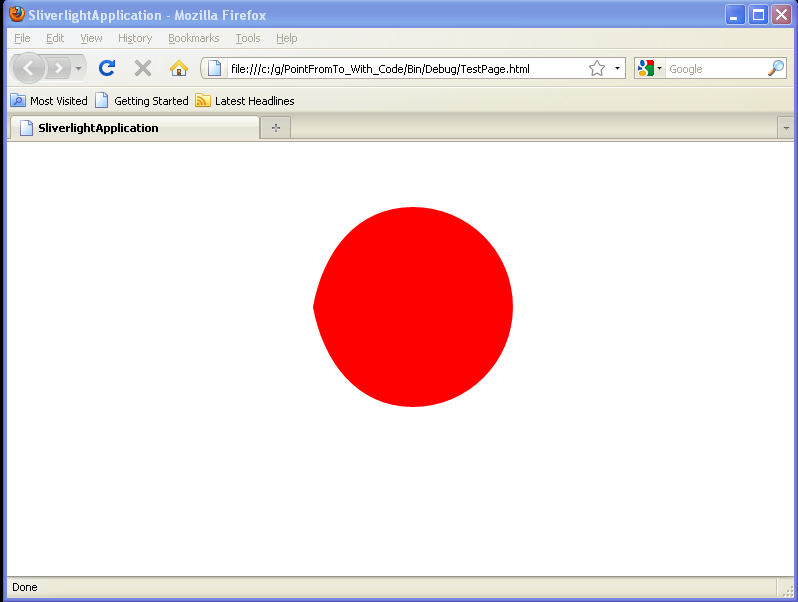The image size is (798, 602).
Task: Select the SliverlightApplication tab
Action: click(x=134, y=128)
